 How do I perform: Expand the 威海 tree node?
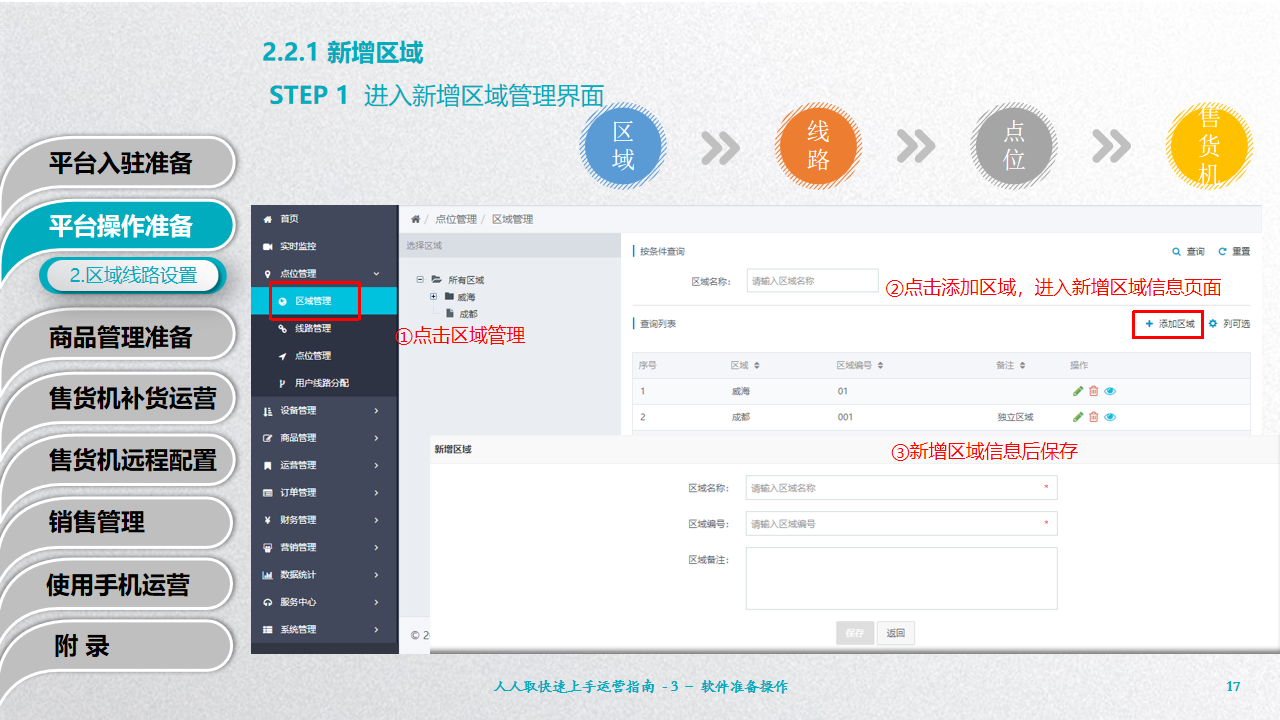[x=434, y=297]
